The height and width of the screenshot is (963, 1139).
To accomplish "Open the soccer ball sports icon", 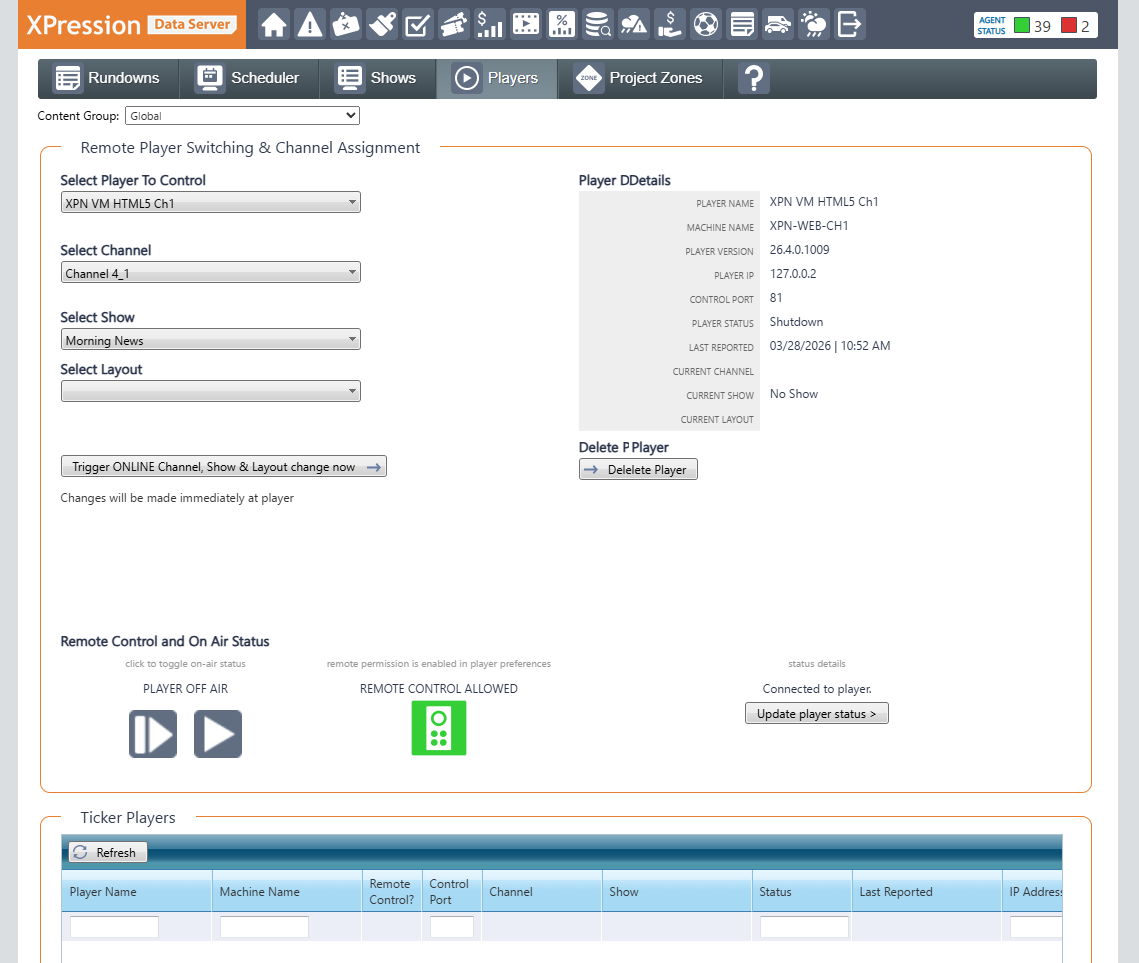I will [x=706, y=25].
